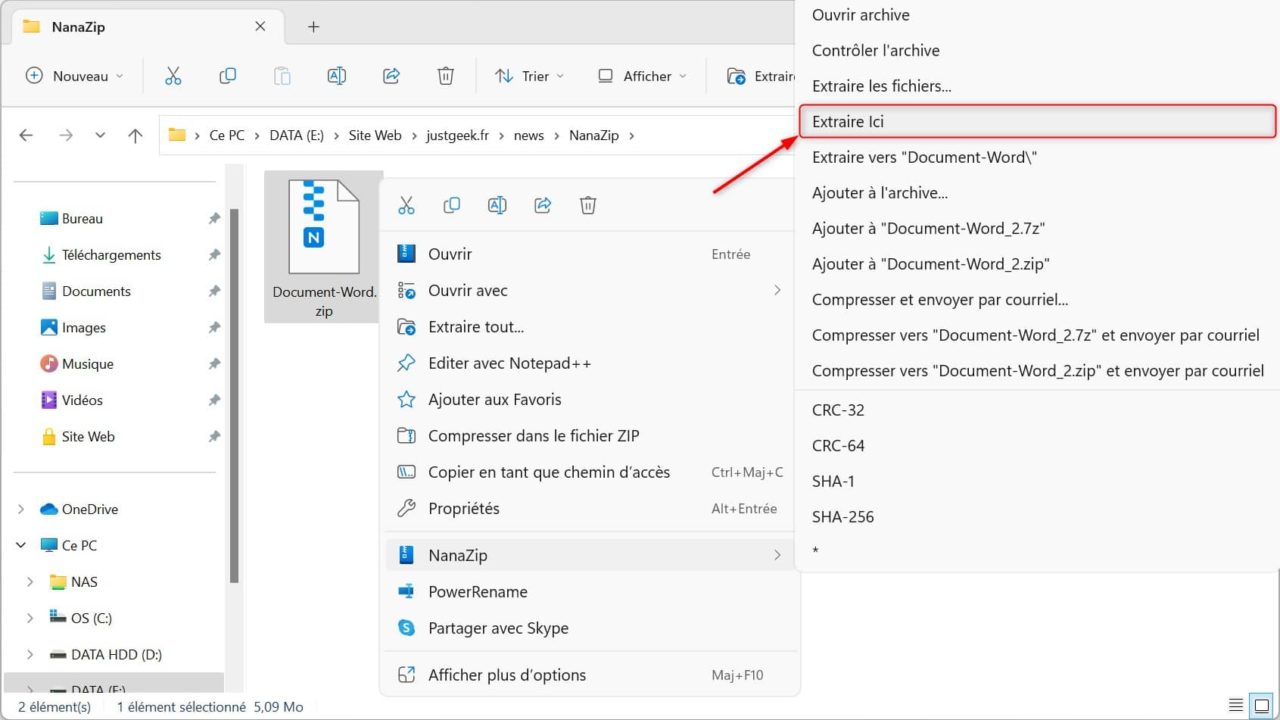Open Propriétés from context menu
Screen dimensions: 1280x720
coord(590,509)
